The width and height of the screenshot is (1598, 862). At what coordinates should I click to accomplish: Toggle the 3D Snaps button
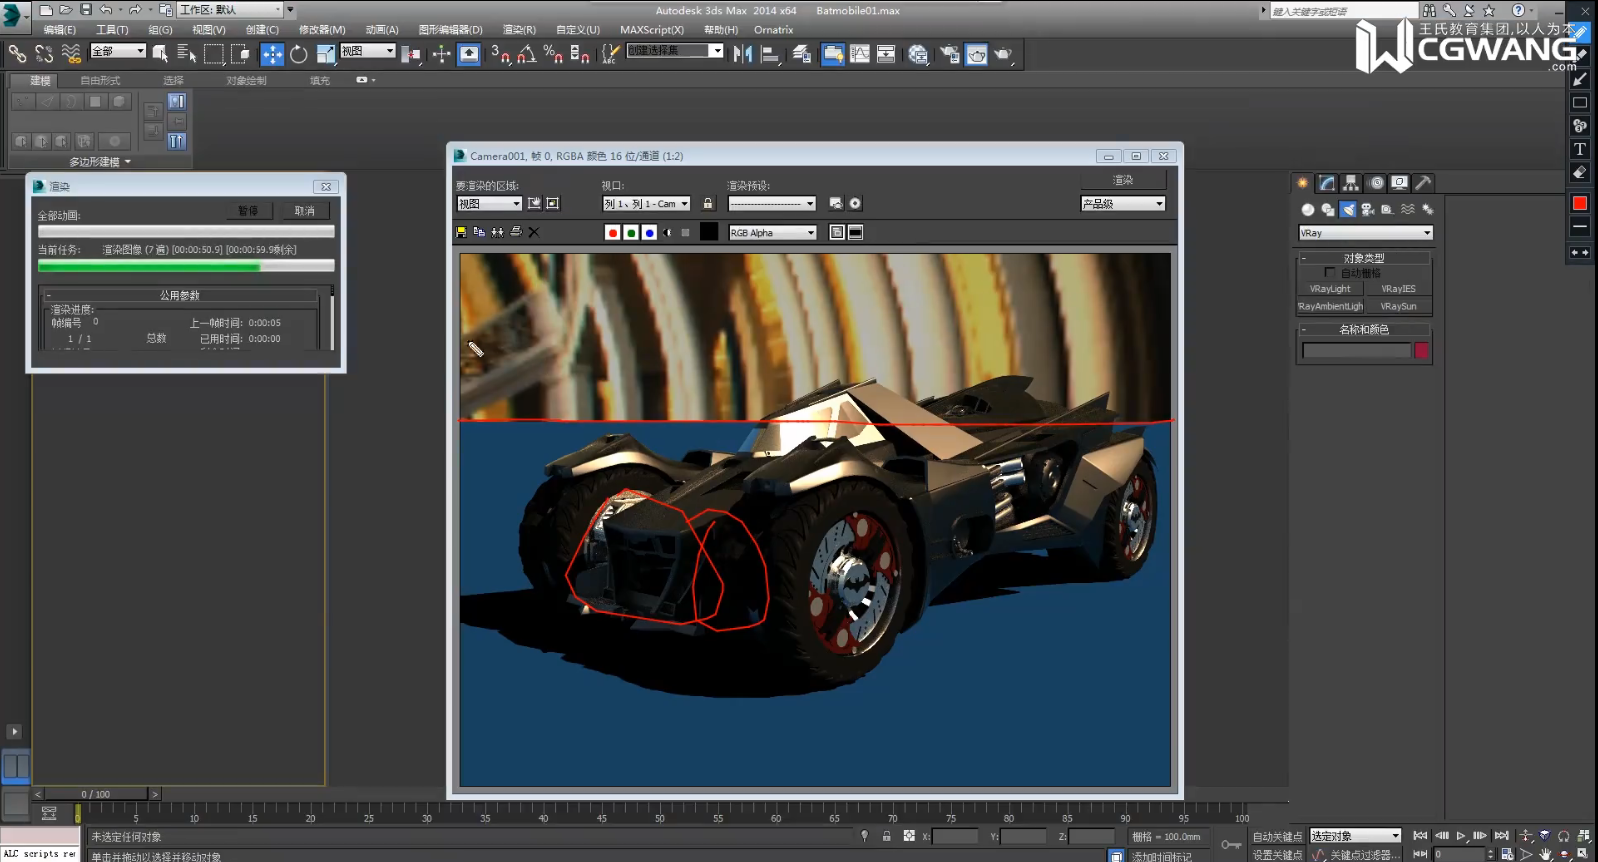[501, 54]
